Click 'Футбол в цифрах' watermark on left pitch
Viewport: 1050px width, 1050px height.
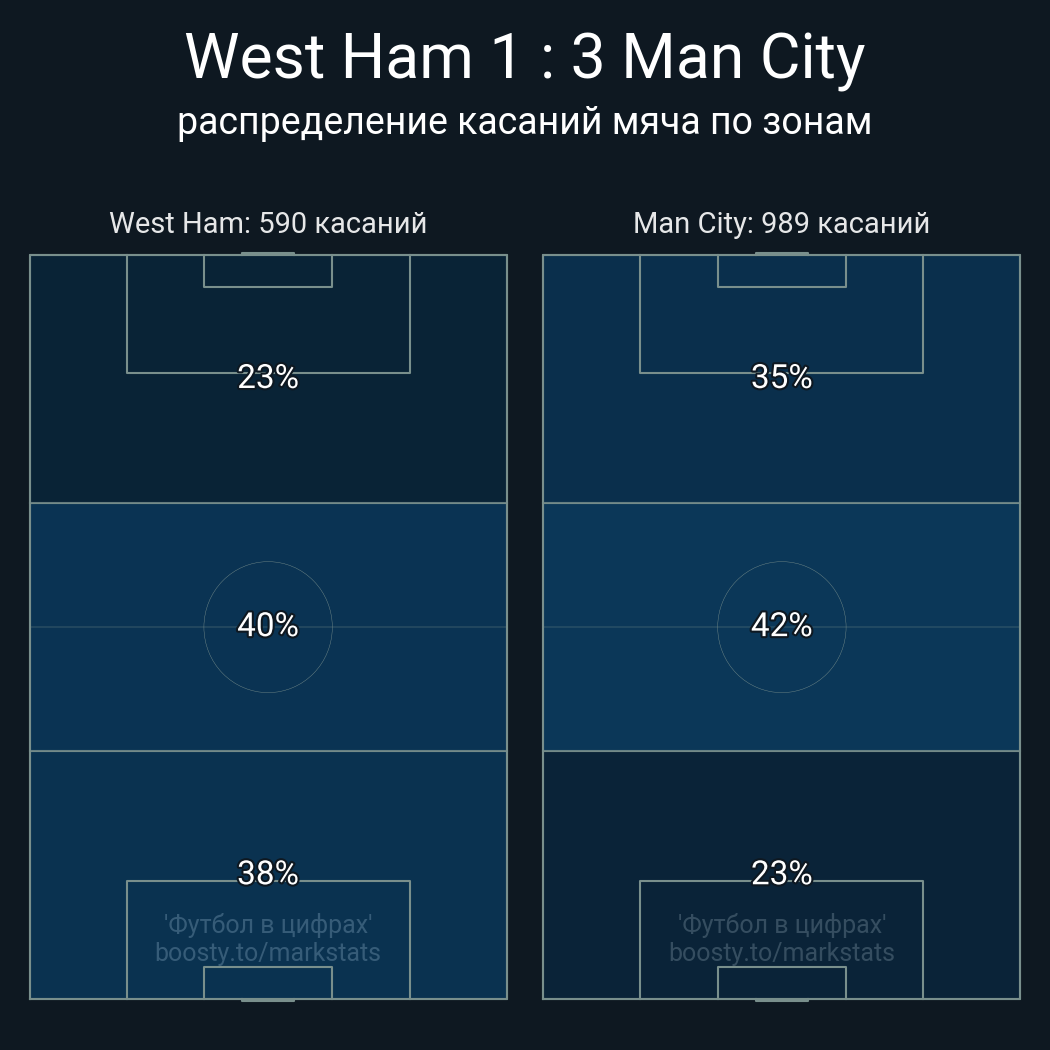268,925
